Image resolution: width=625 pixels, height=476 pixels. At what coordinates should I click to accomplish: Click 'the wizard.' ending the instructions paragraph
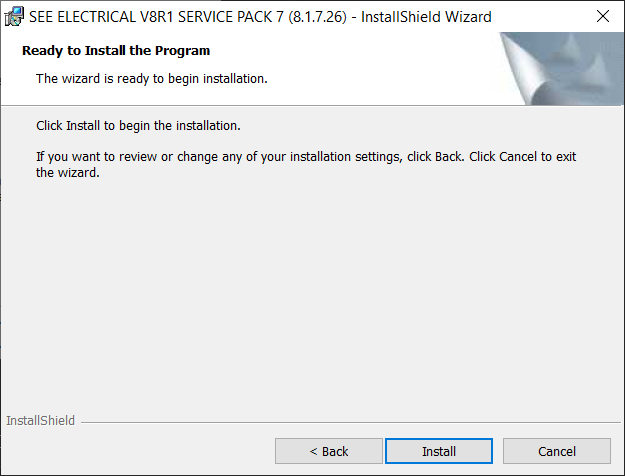tap(68, 173)
